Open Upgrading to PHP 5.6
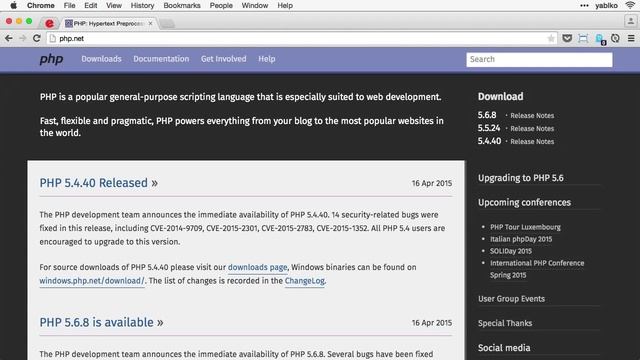640x360 pixels. coord(521,178)
